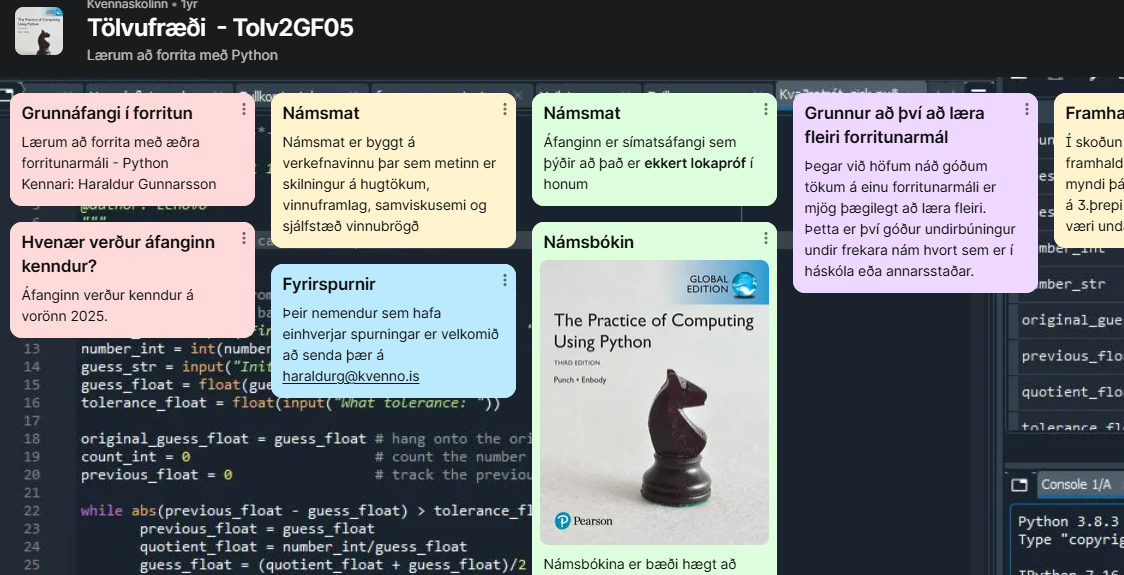This screenshot has height=575, width=1124.
Task: Open menu of green Námsmat card
Action: point(766,109)
